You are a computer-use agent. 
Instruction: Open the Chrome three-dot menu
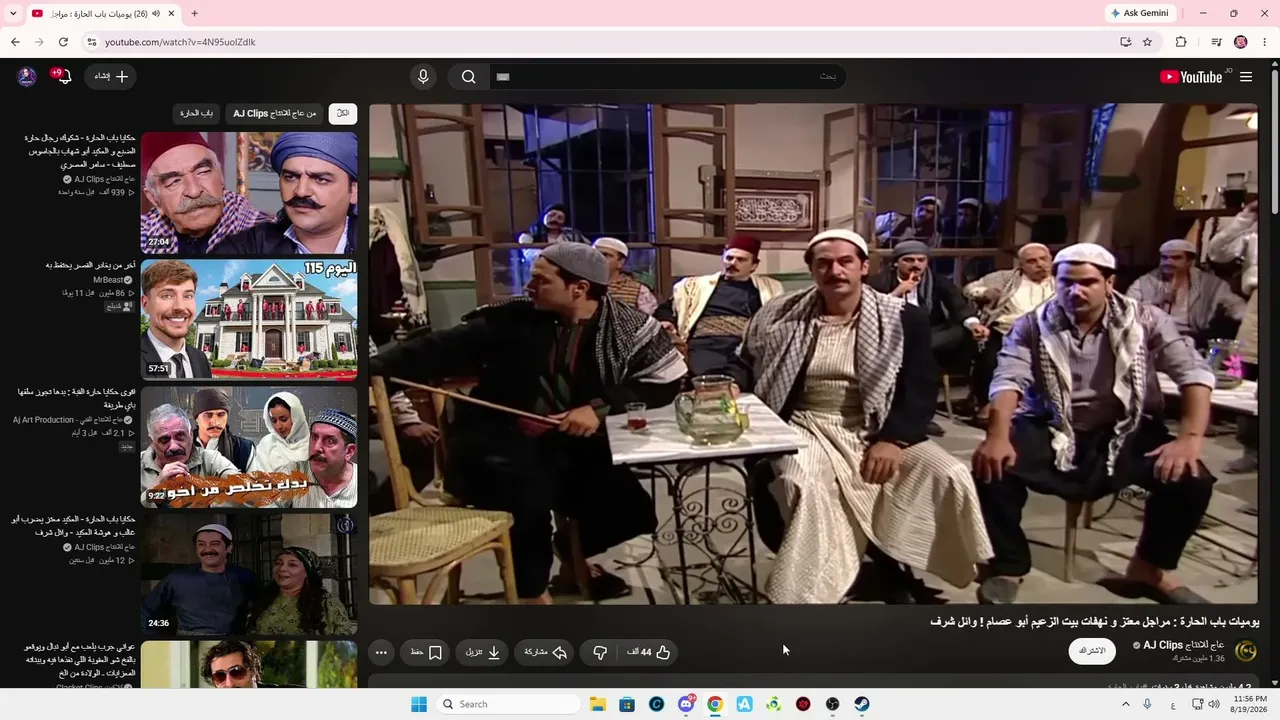point(1265,42)
